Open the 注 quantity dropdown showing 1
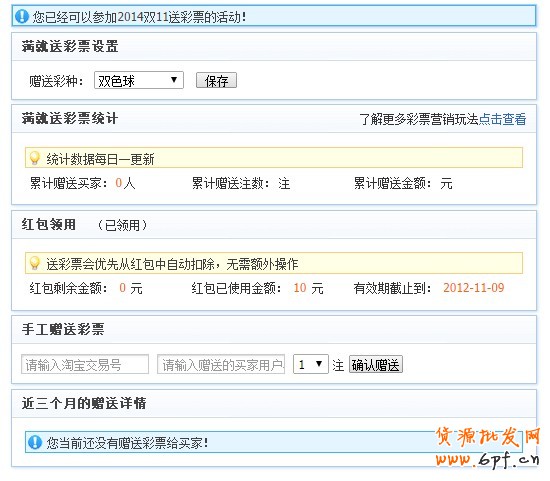This screenshot has width=550, height=481. click(x=310, y=365)
